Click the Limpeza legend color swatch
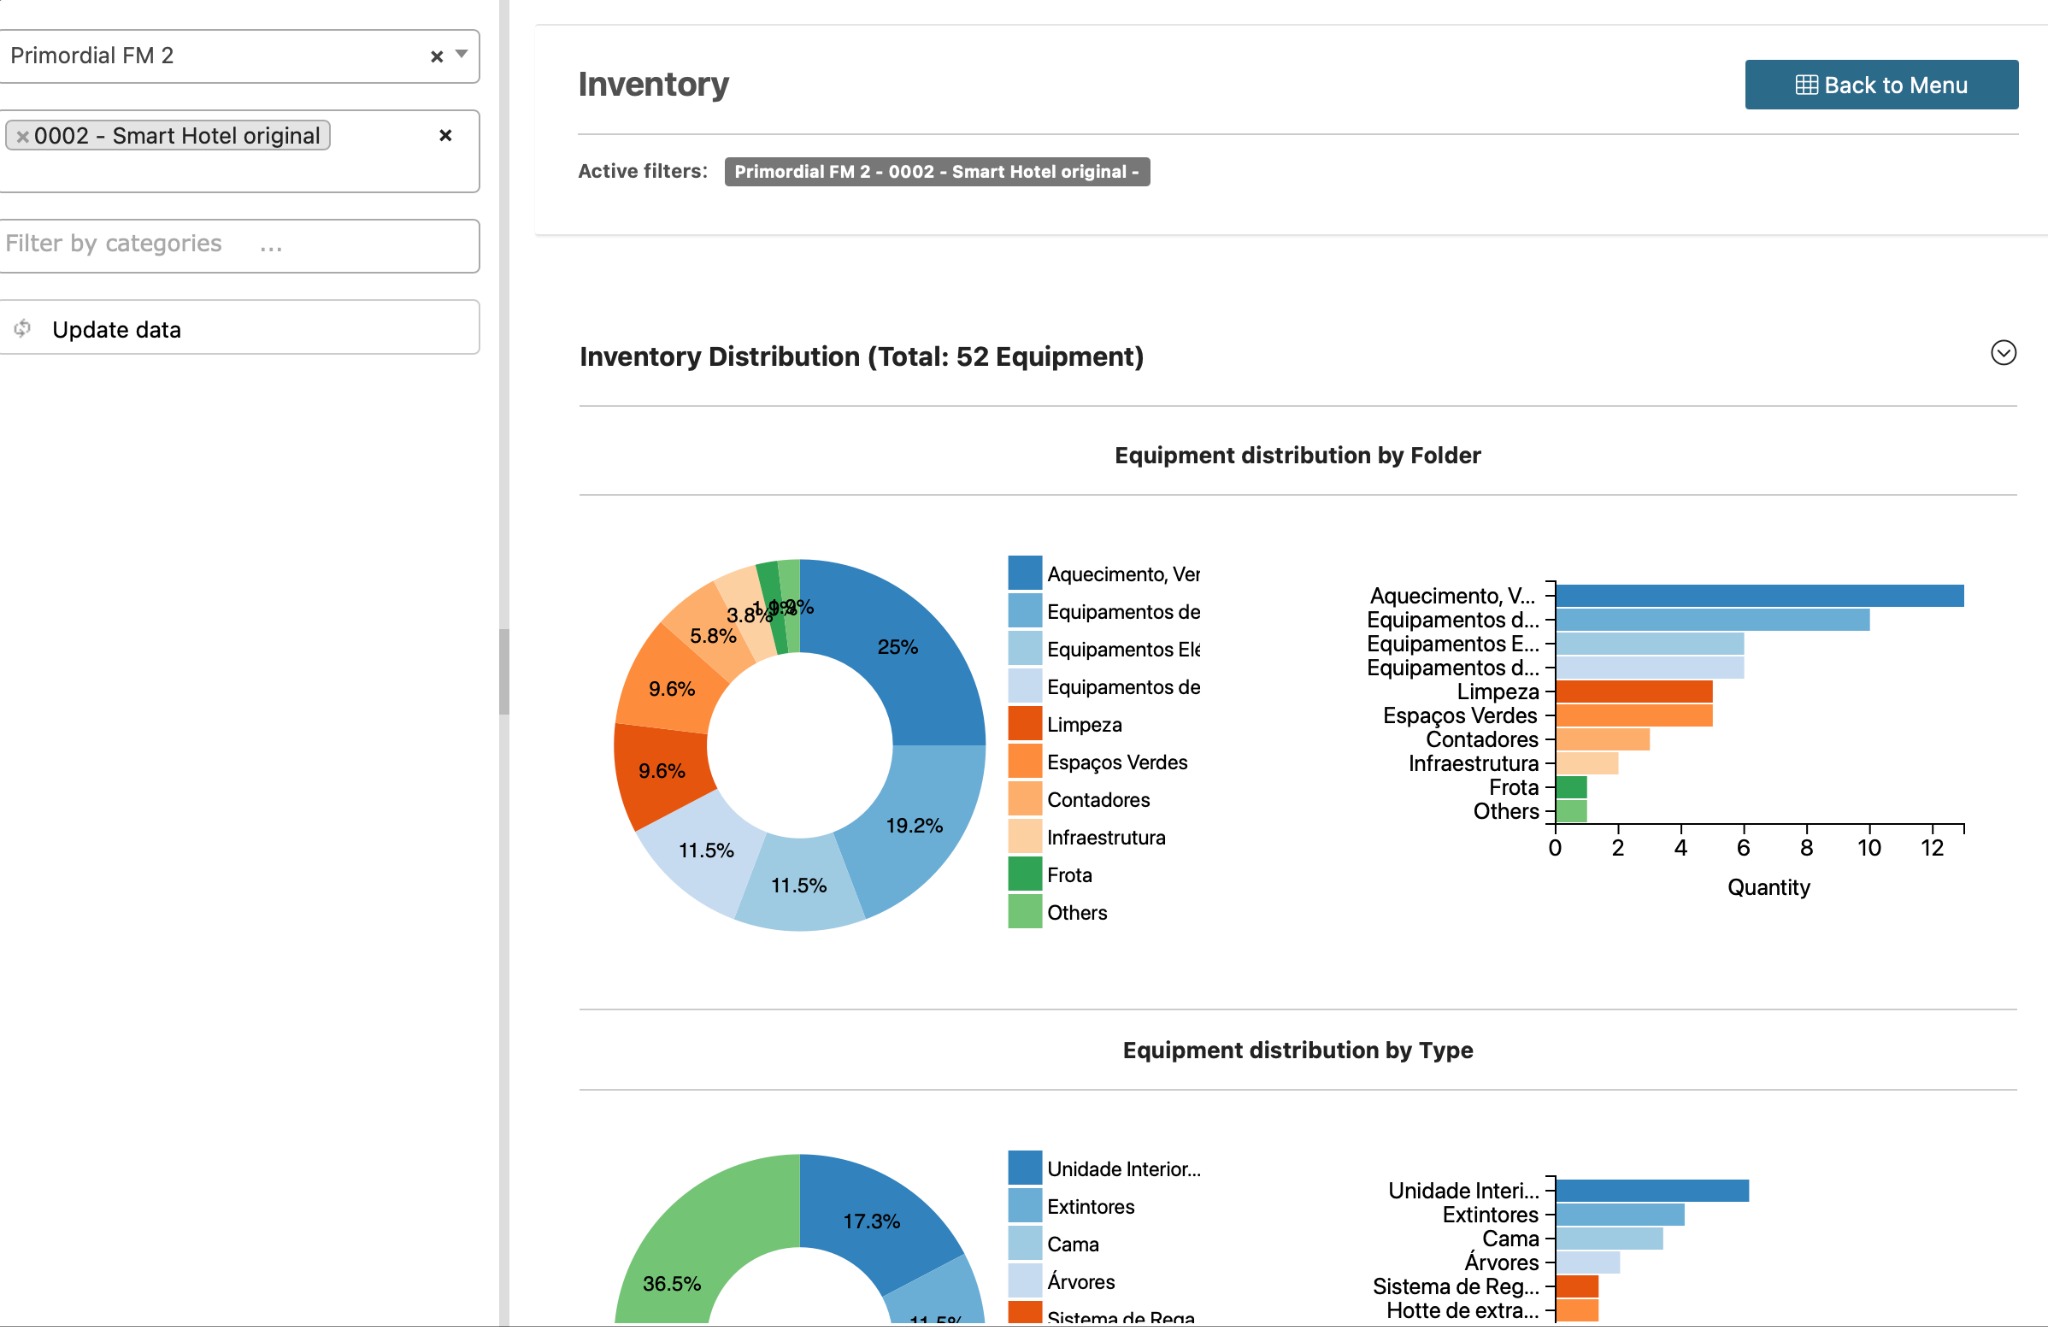2048x1327 pixels. (1024, 724)
